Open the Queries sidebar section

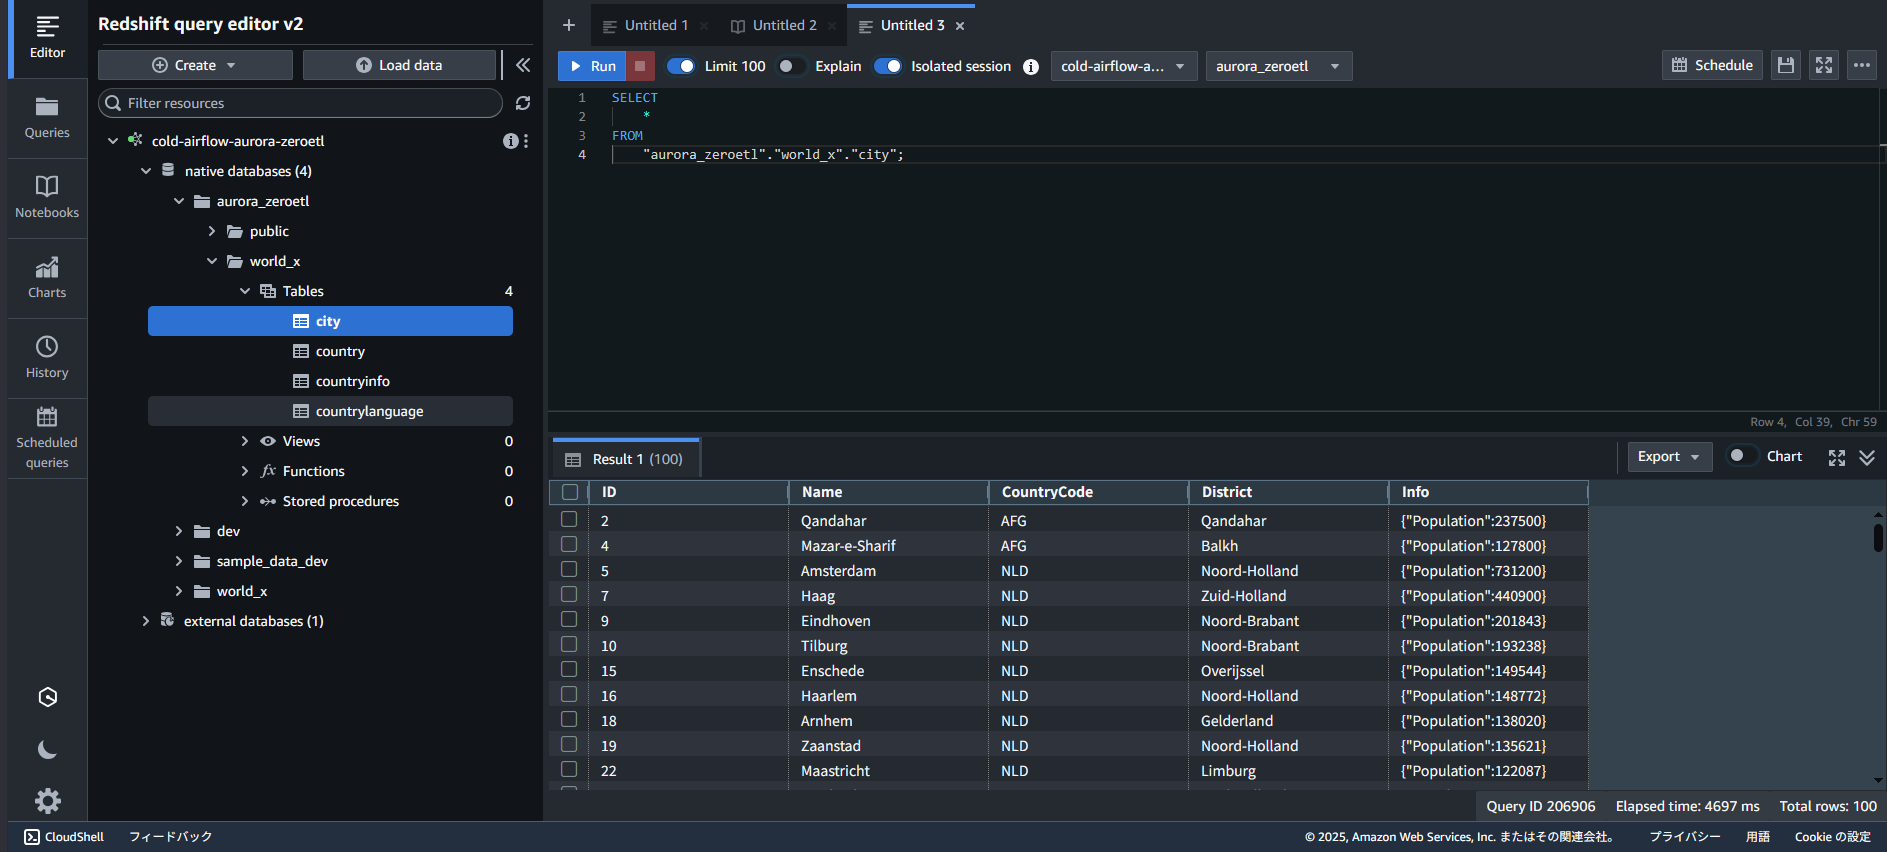pyautogui.click(x=47, y=118)
